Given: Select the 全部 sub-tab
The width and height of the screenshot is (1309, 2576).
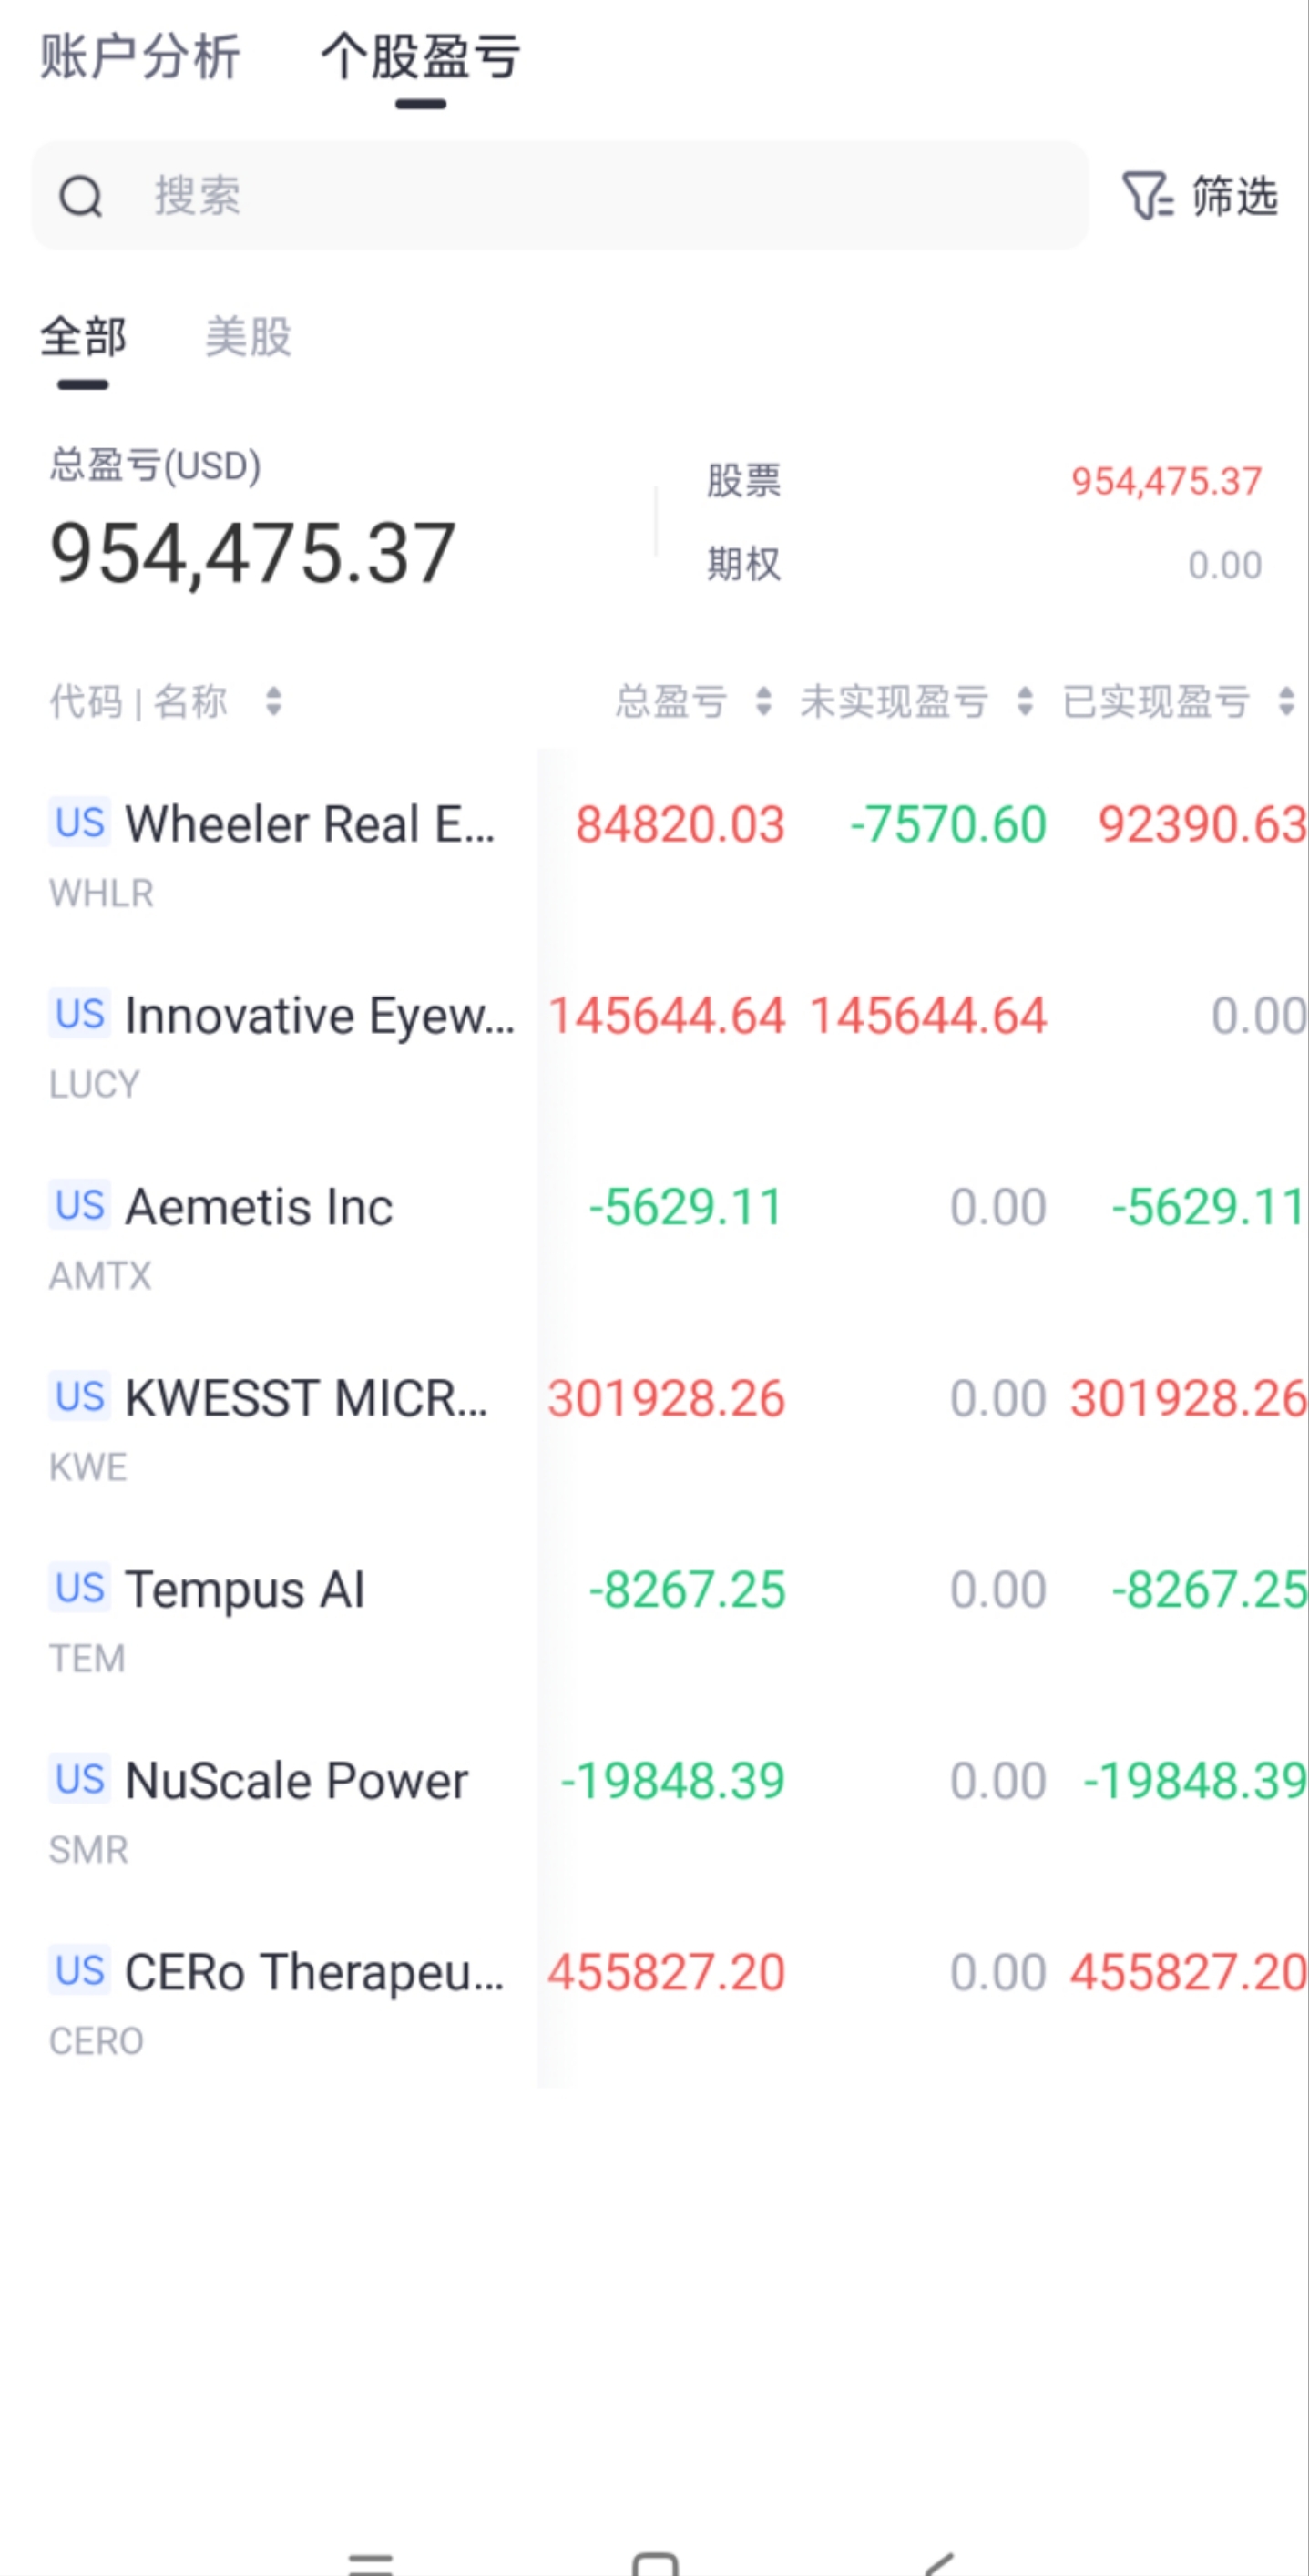Looking at the screenshot, I should [x=83, y=337].
